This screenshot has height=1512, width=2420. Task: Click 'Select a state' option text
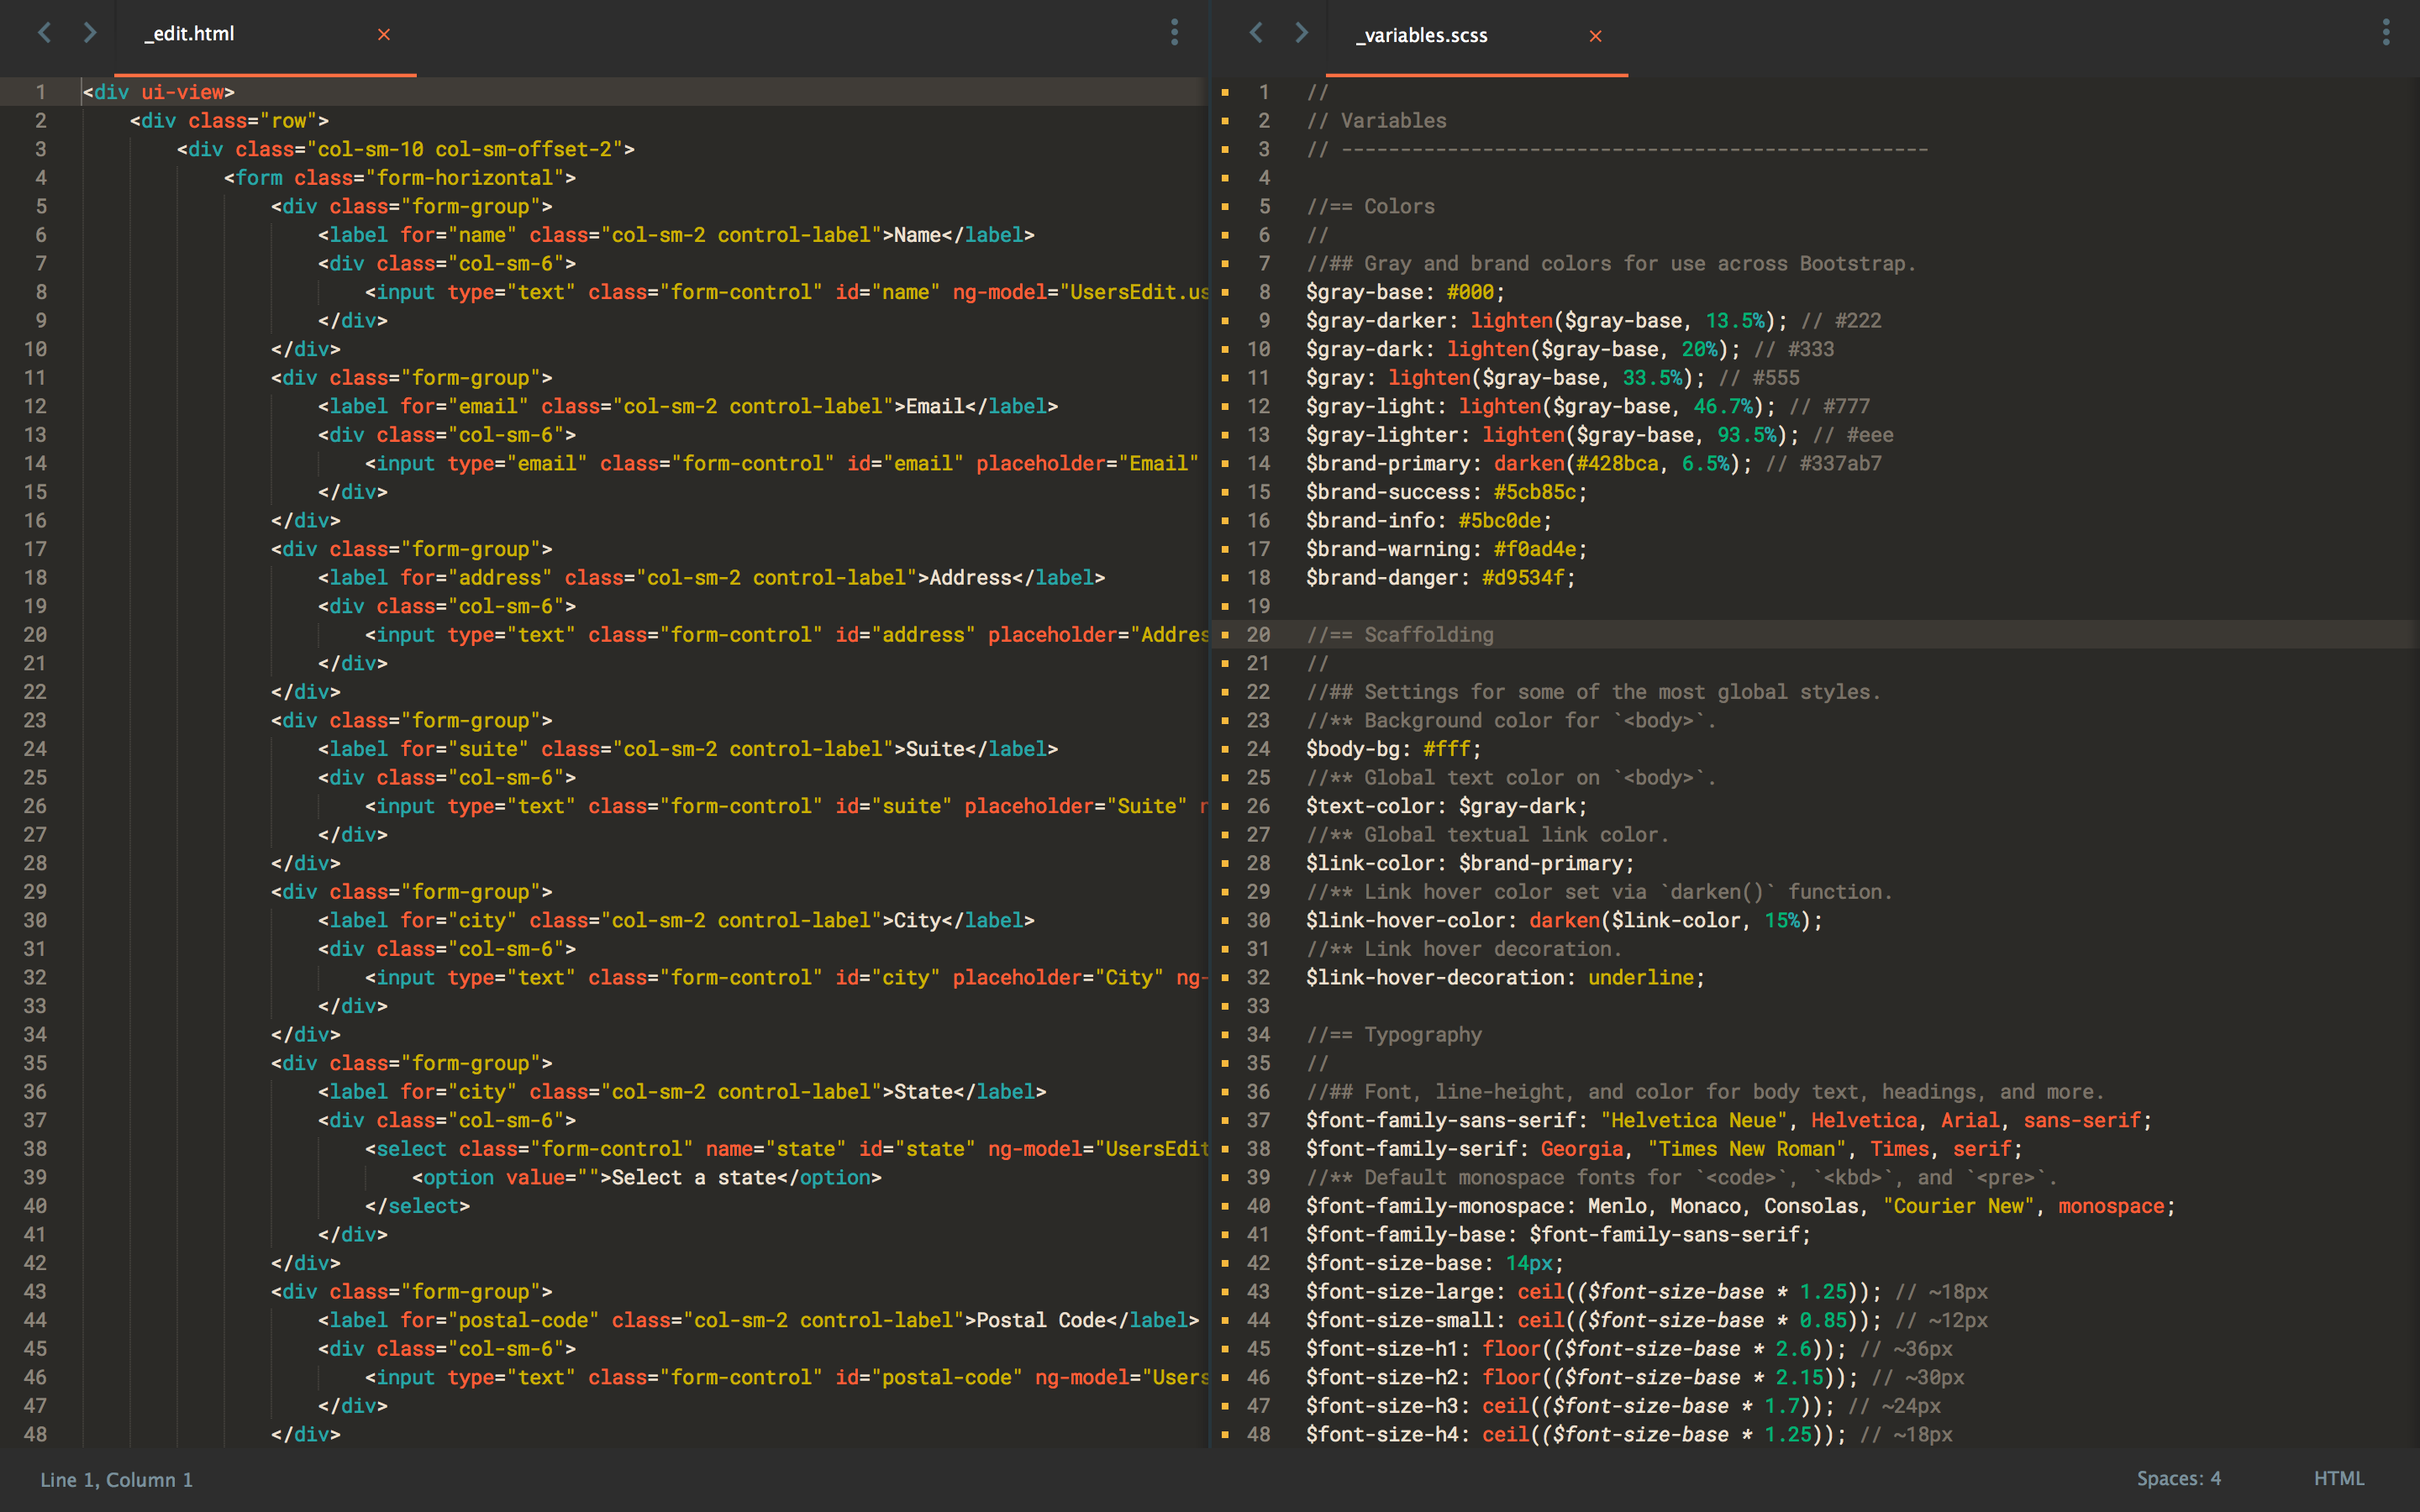[694, 1178]
